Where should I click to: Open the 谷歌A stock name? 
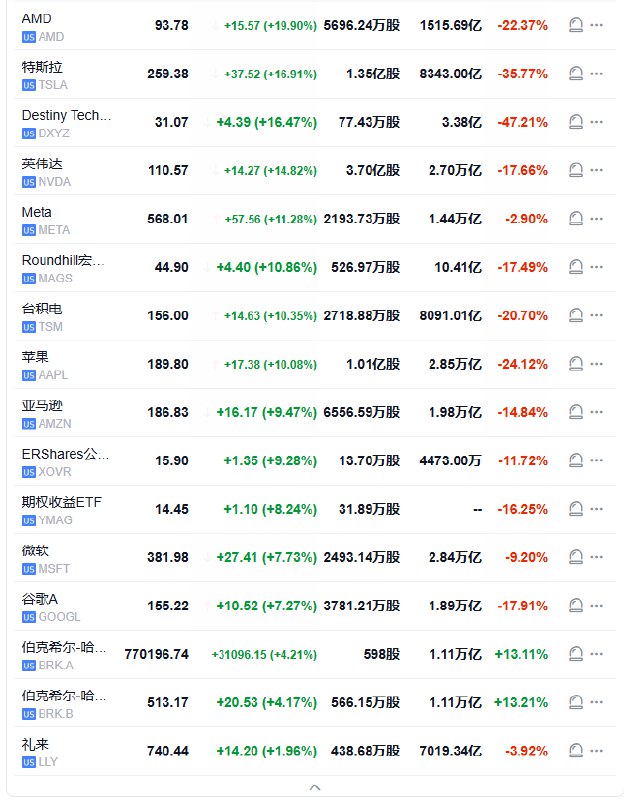point(40,599)
